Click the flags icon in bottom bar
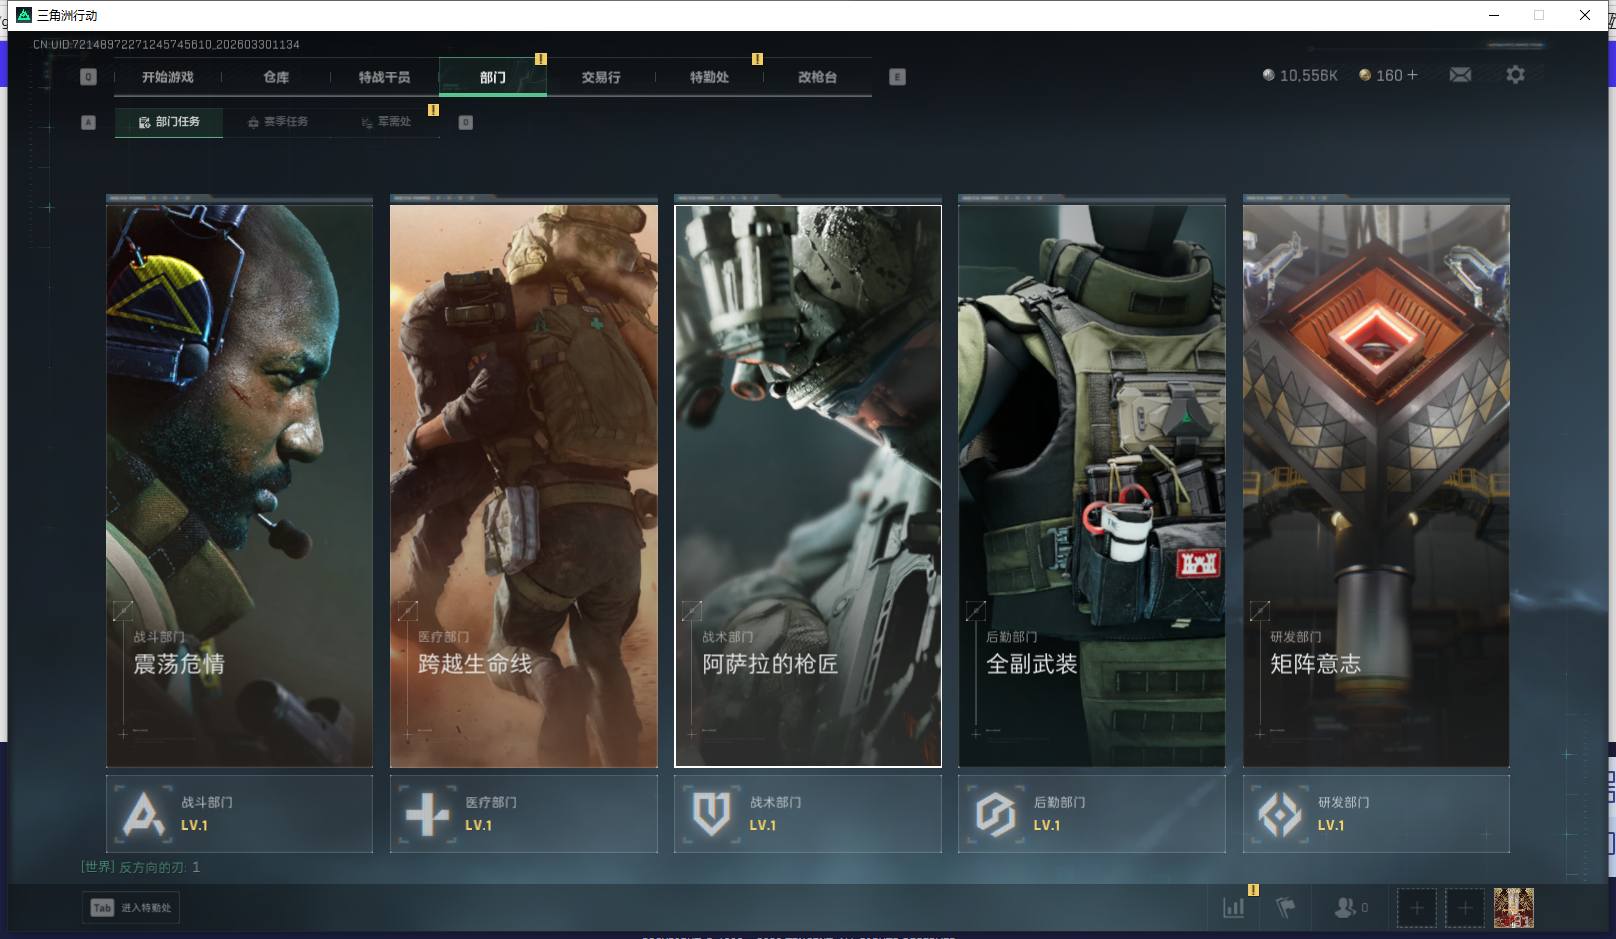 click(x=1286, y=907)
